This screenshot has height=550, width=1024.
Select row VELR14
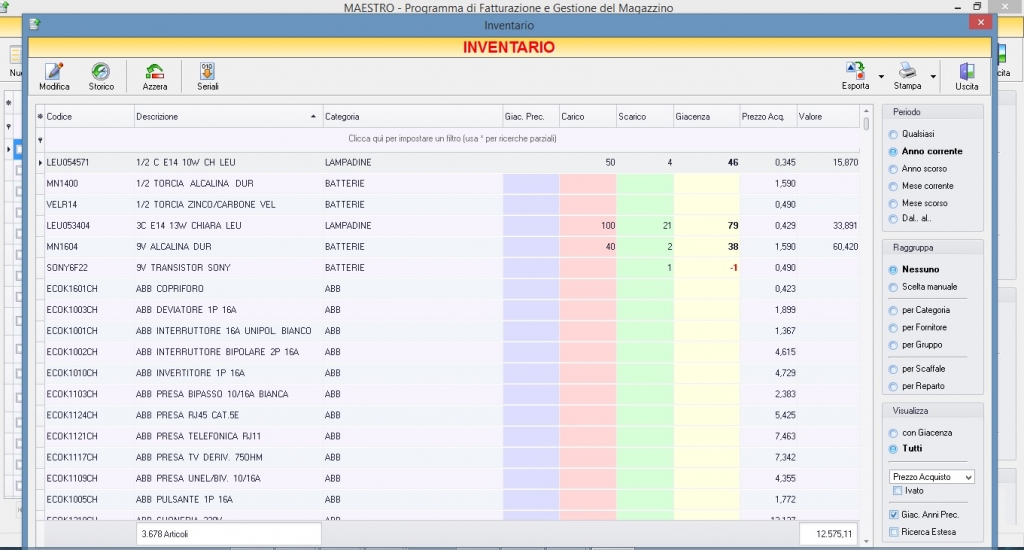click(452, 204)
